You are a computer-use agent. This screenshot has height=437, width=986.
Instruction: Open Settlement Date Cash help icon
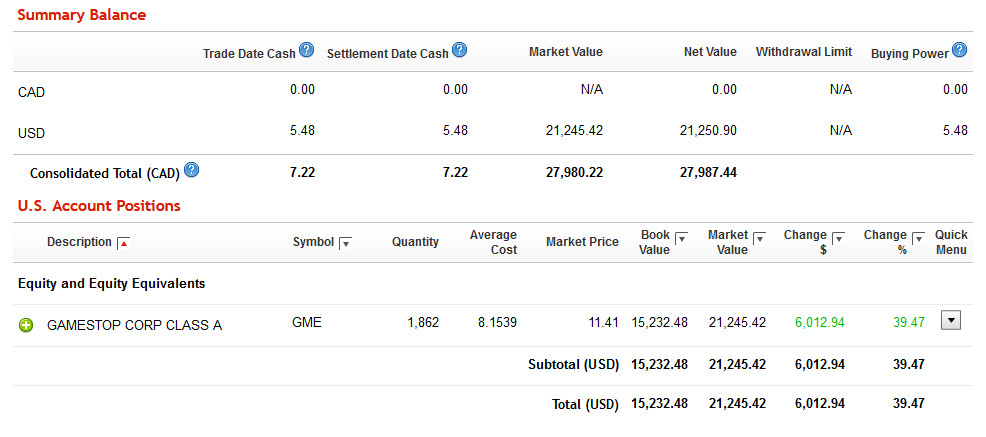coord(460,50)
